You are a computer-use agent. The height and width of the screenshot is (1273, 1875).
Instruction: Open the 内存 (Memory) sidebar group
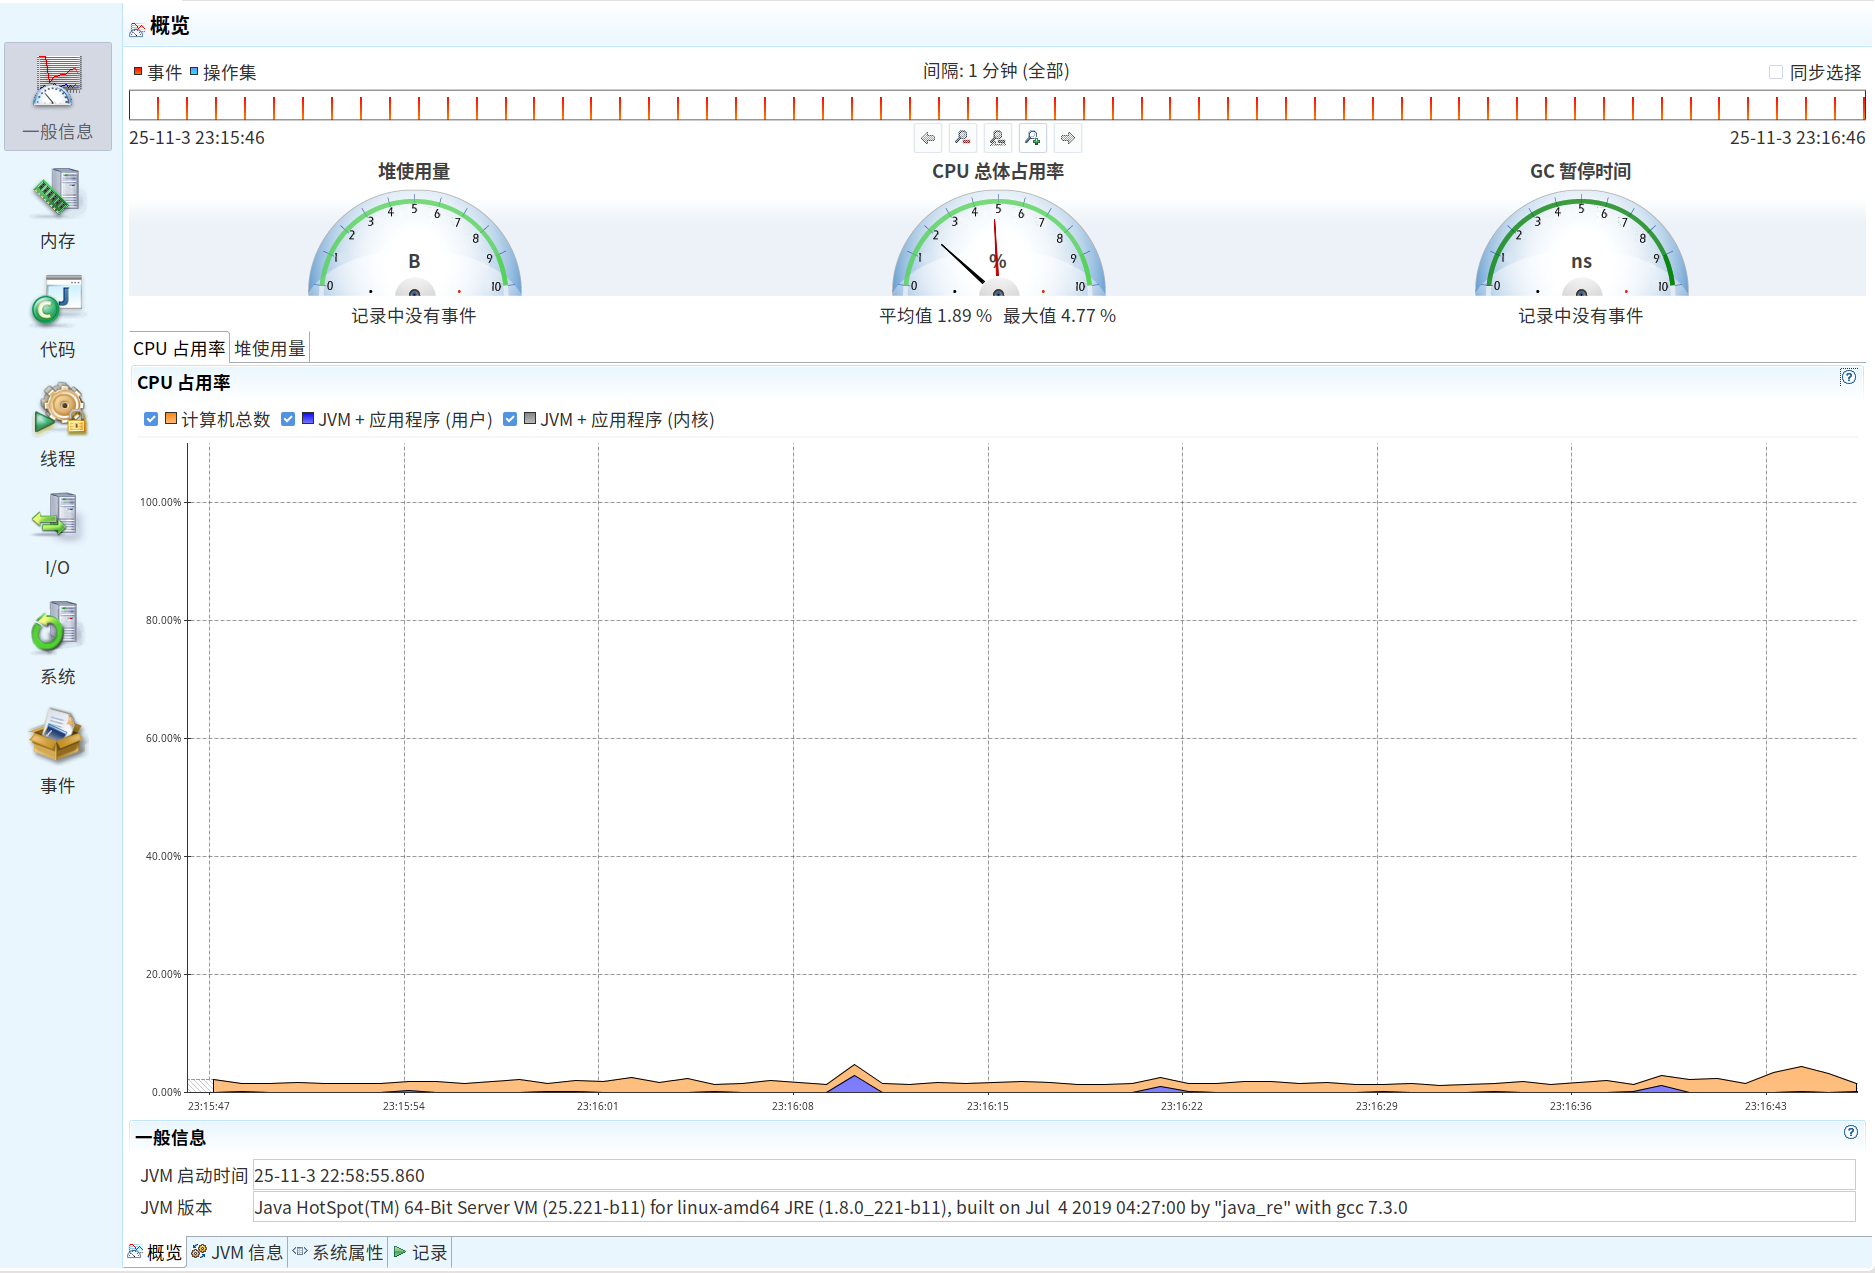click(57, 209)
